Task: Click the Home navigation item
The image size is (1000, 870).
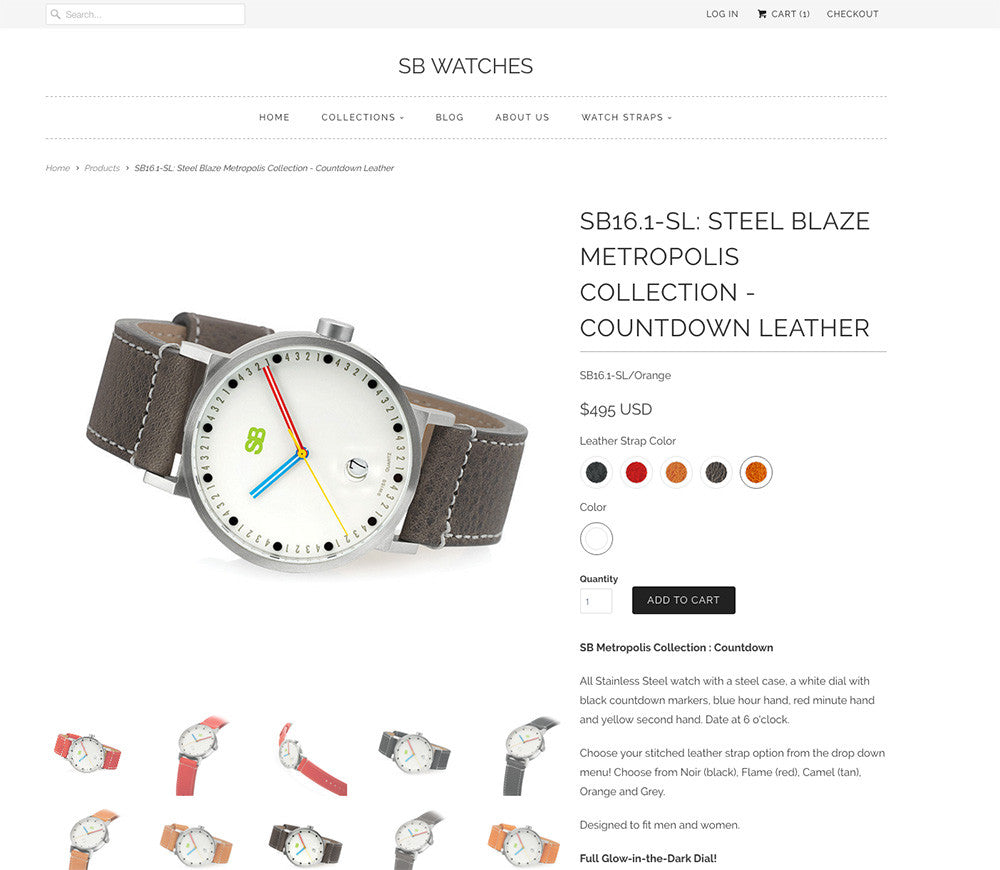Action: pyautogui.click(x=274, y=117)
